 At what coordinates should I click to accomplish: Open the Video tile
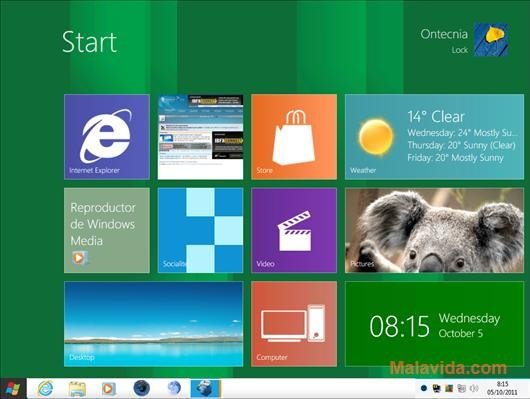(294, 230)
